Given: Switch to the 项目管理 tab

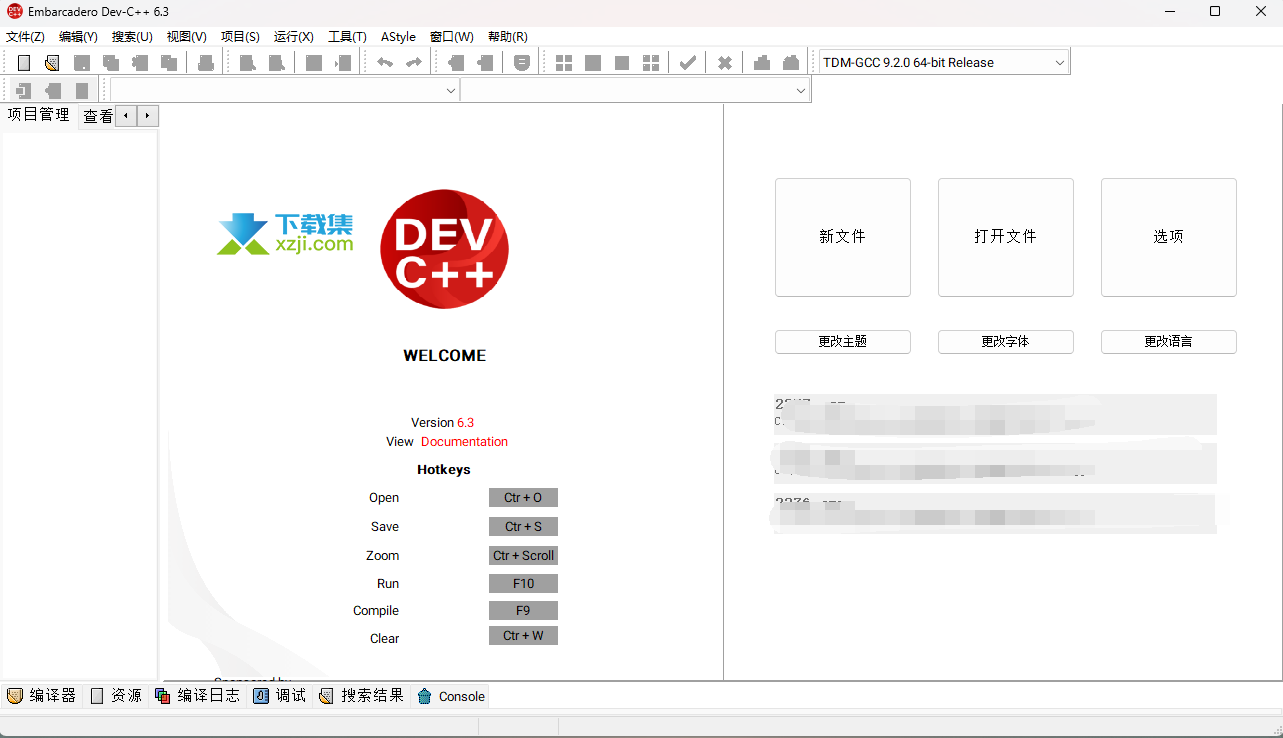Looking at the screenshot, I should (x=39, y=115).
